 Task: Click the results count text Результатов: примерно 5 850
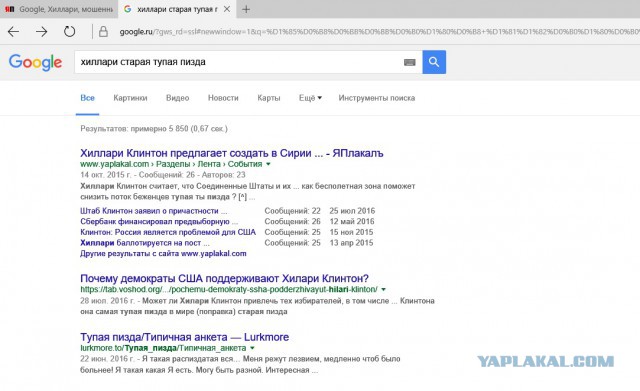[154, 129]
